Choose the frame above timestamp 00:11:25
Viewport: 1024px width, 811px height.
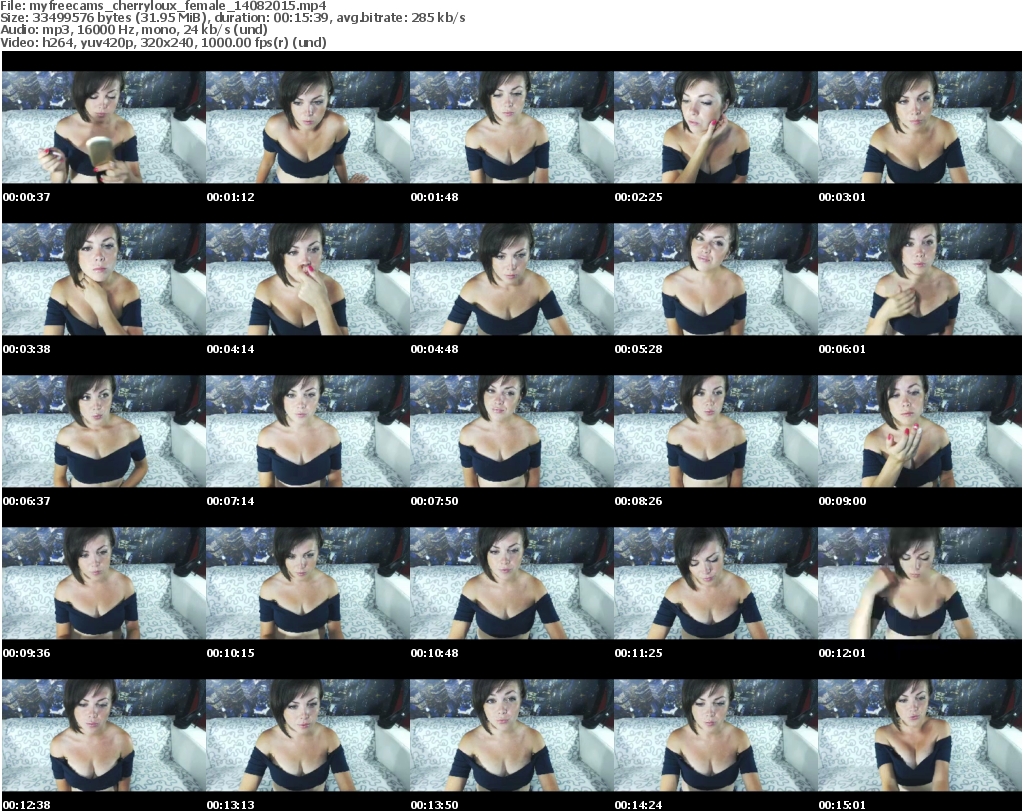point(715,583)
